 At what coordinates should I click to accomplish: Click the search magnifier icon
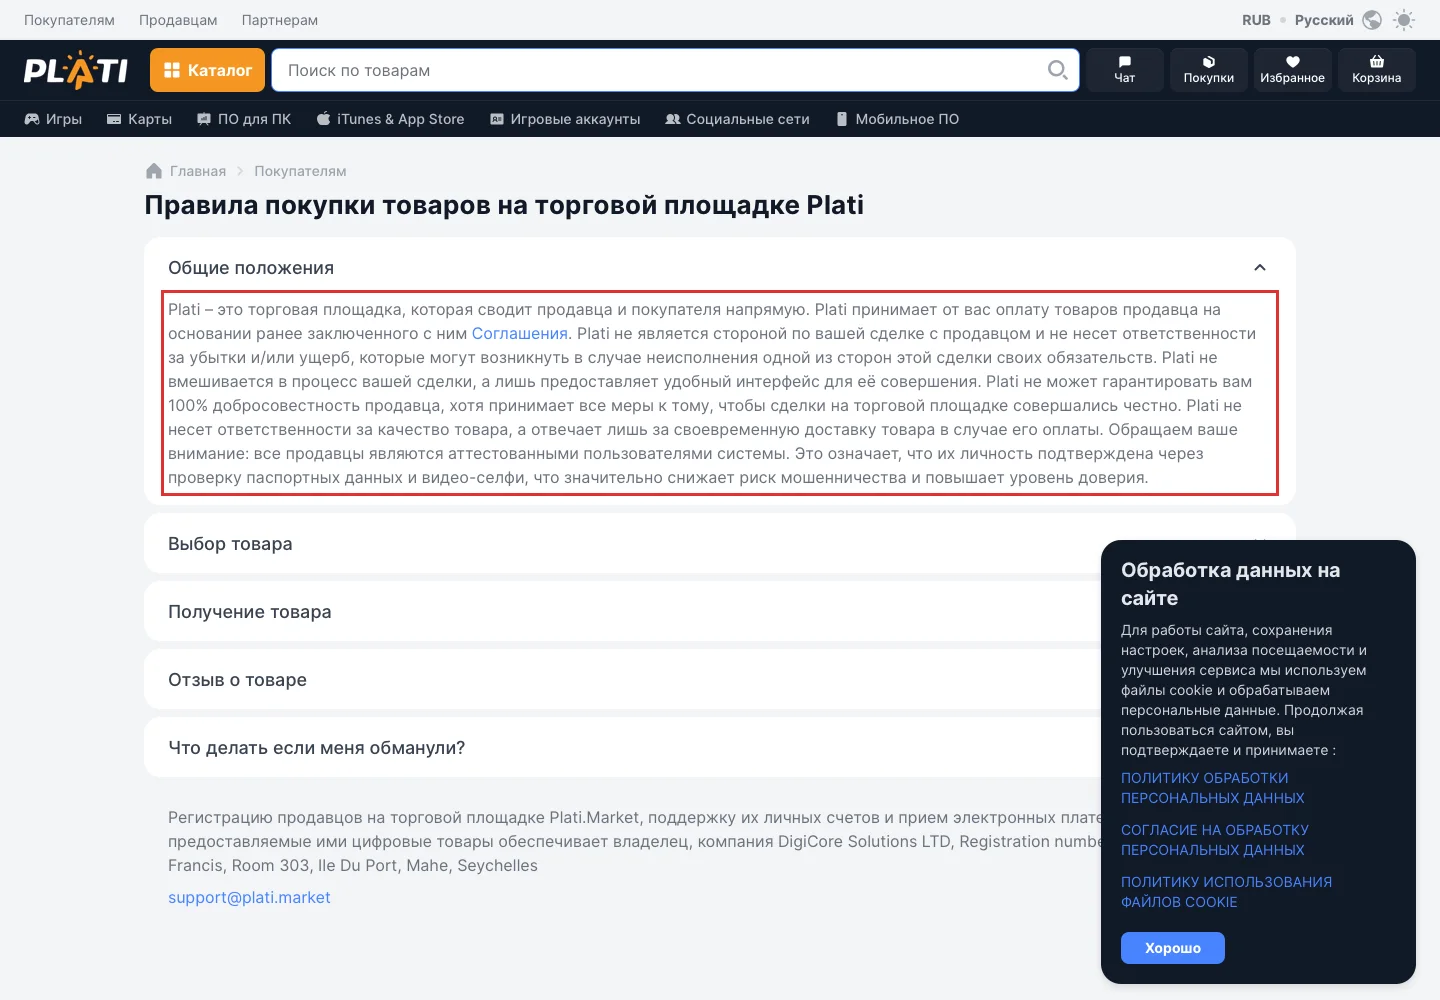[1057, 70]
